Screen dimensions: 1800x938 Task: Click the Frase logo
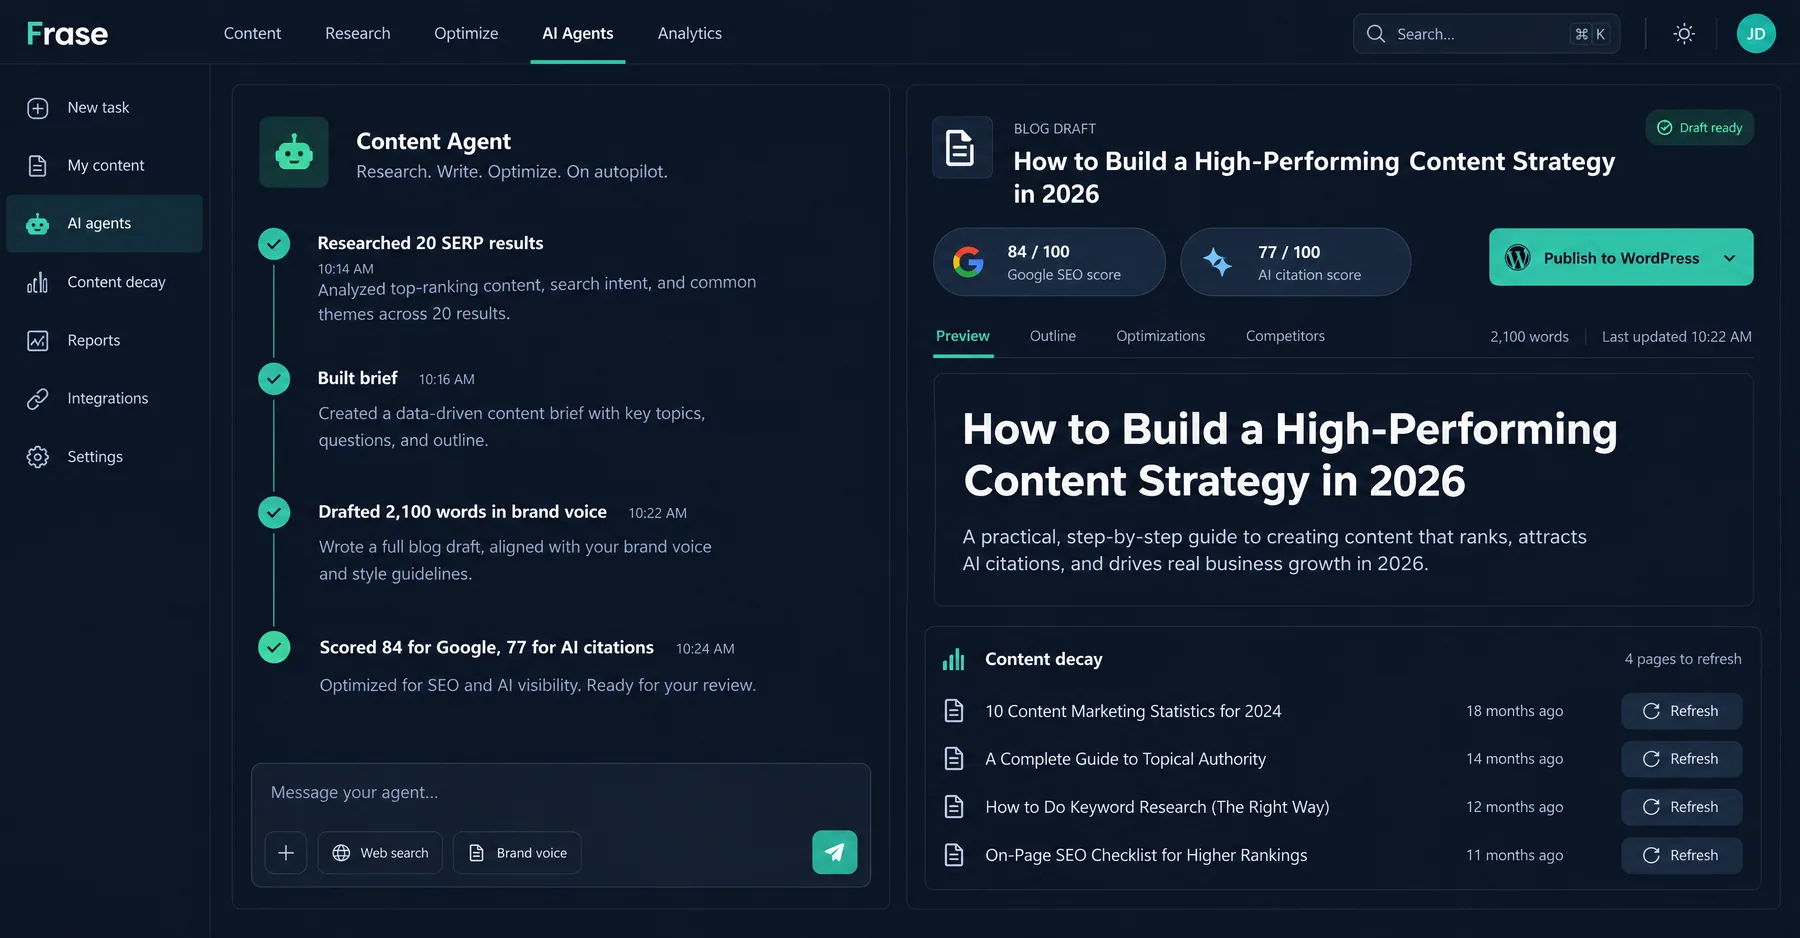pos(67,34)
